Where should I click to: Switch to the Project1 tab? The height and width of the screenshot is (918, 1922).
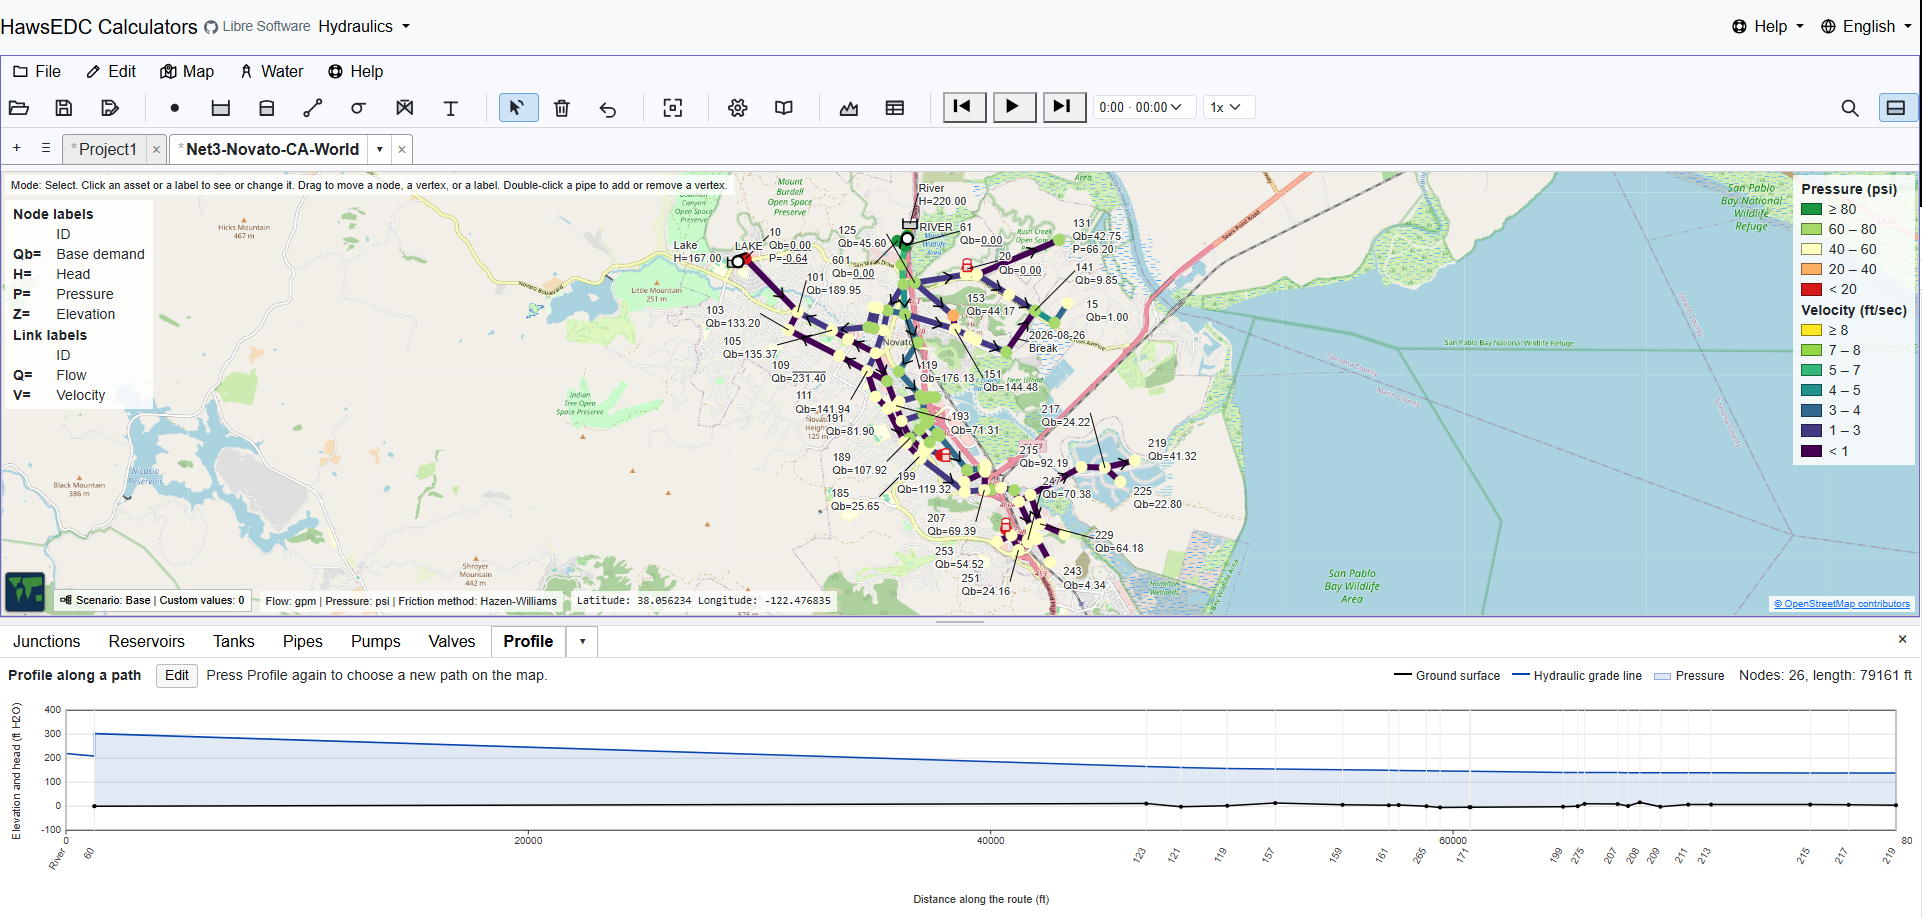click(x=107, y=149)
